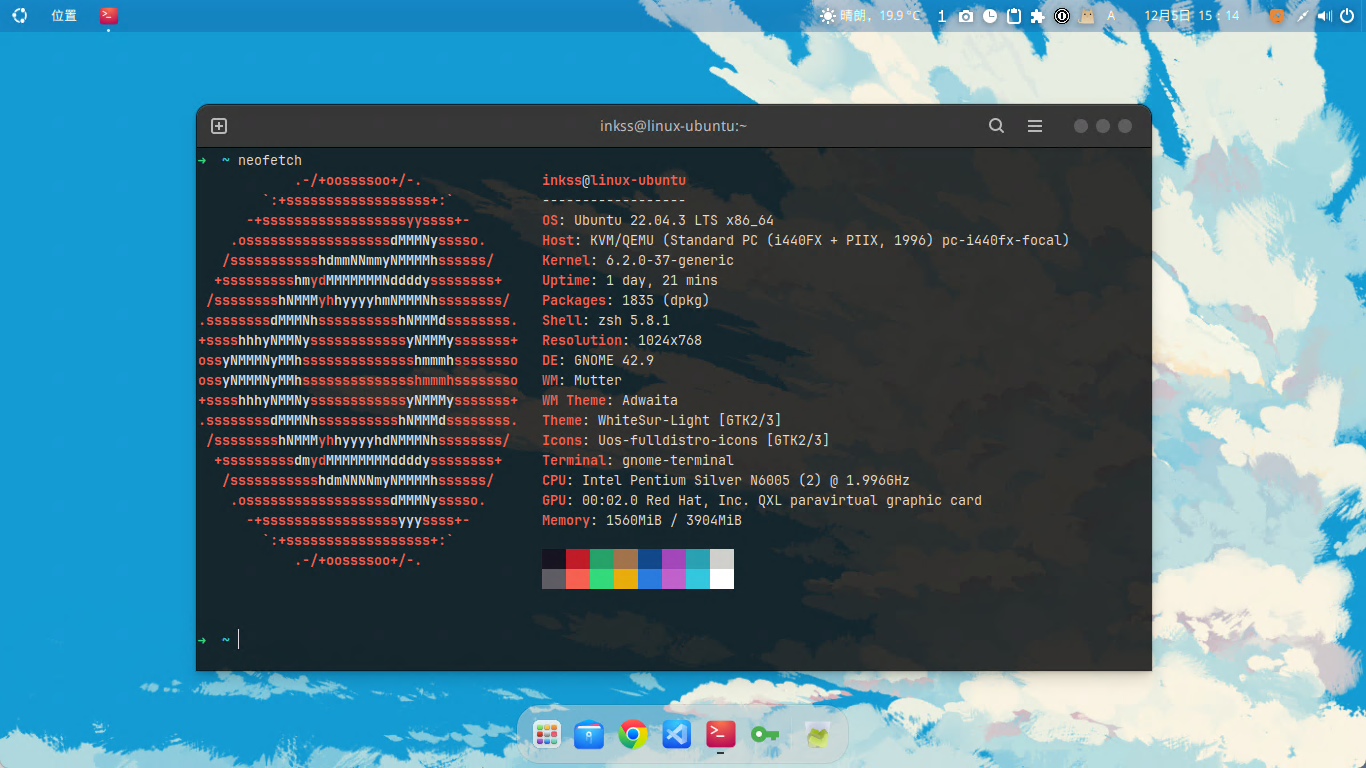Image resolution: width=1366 pixels, height=768 pixels.
Task: Open the green key app in dock
Action: coord(765,735)
